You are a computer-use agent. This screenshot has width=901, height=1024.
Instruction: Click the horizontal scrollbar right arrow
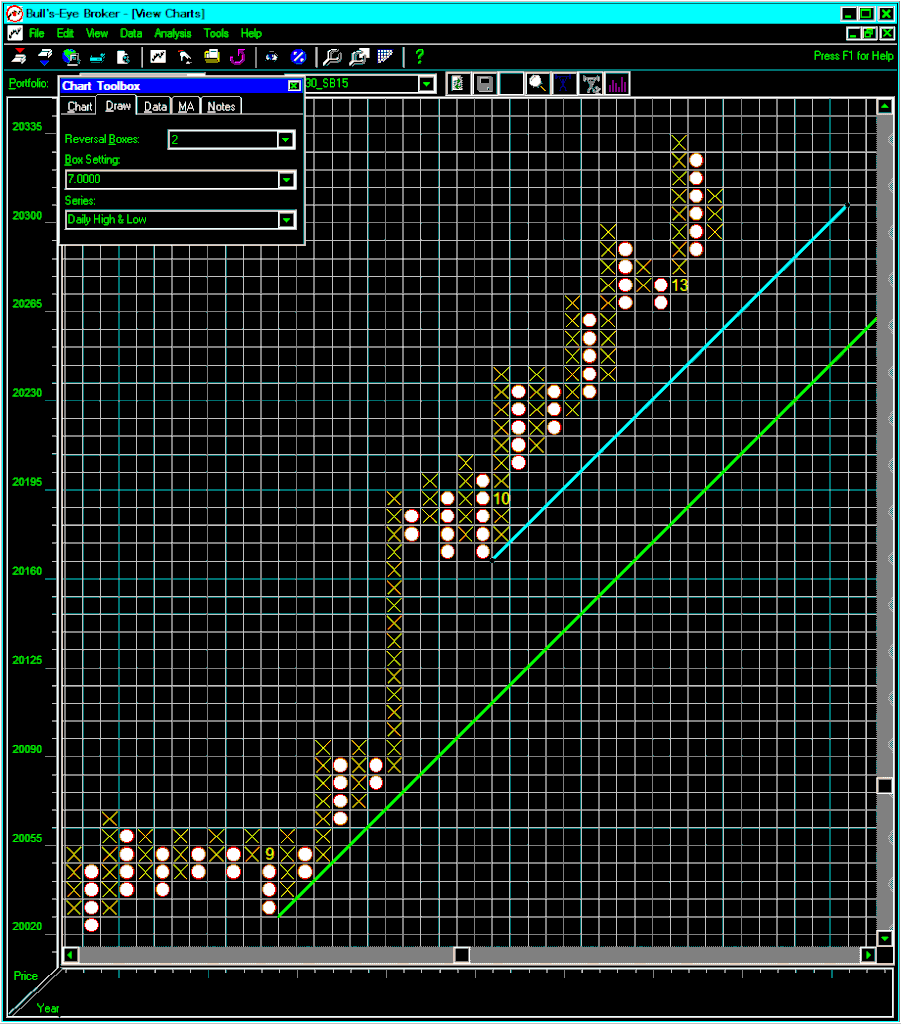tap(868, 955)
